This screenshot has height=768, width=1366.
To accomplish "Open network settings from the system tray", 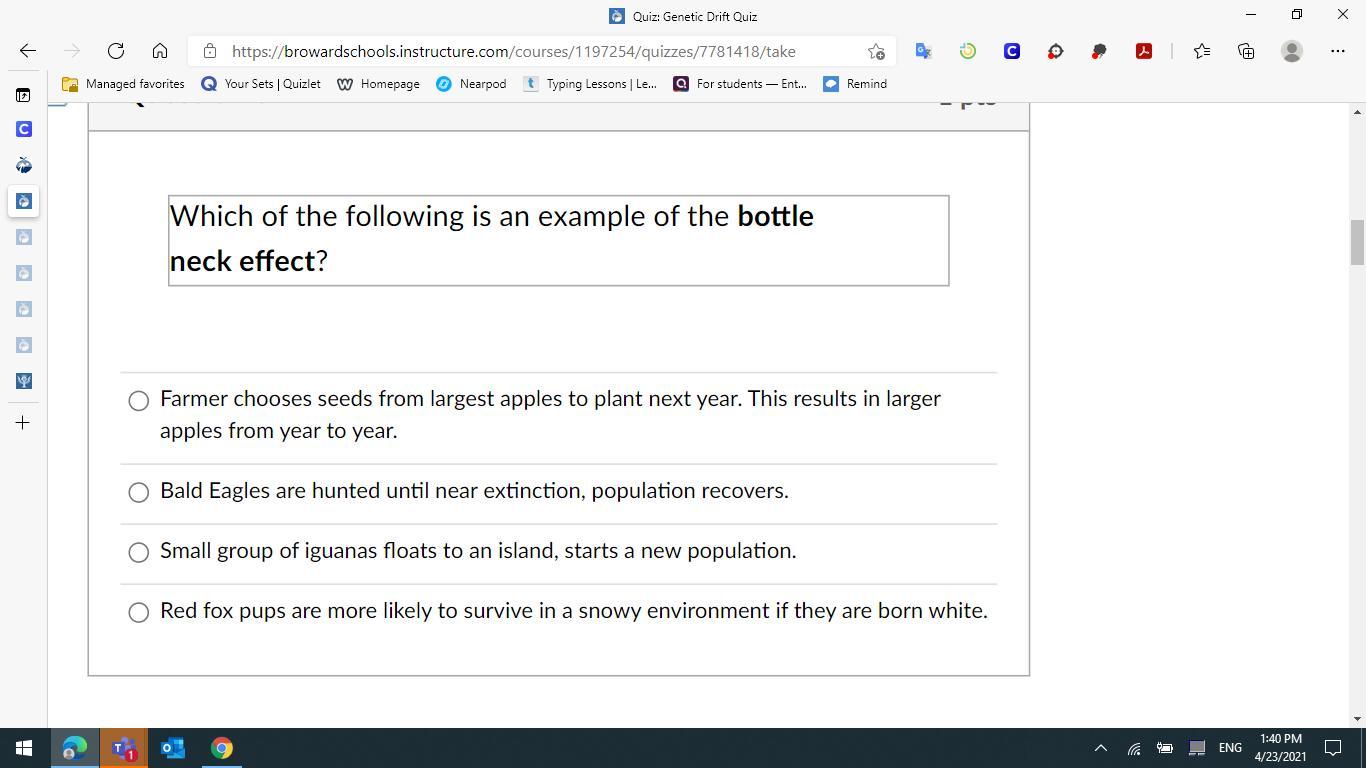I will click(x=1134, y=748).
